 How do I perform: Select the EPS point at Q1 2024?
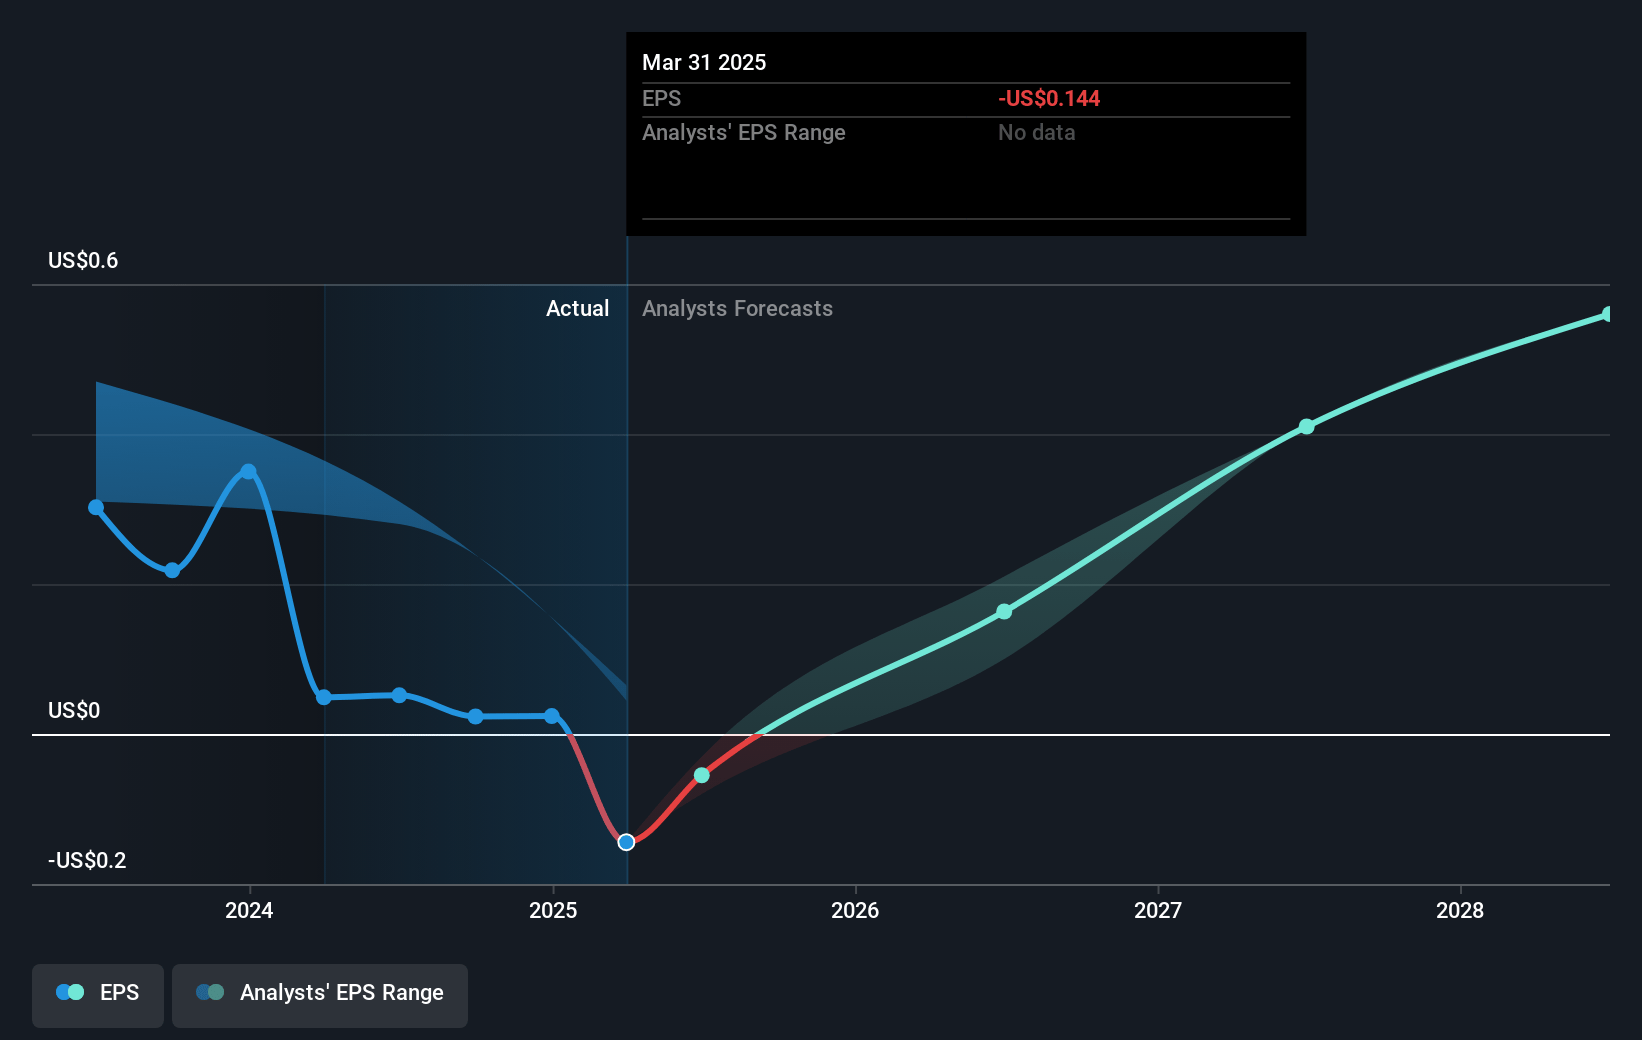coord(324,697)
